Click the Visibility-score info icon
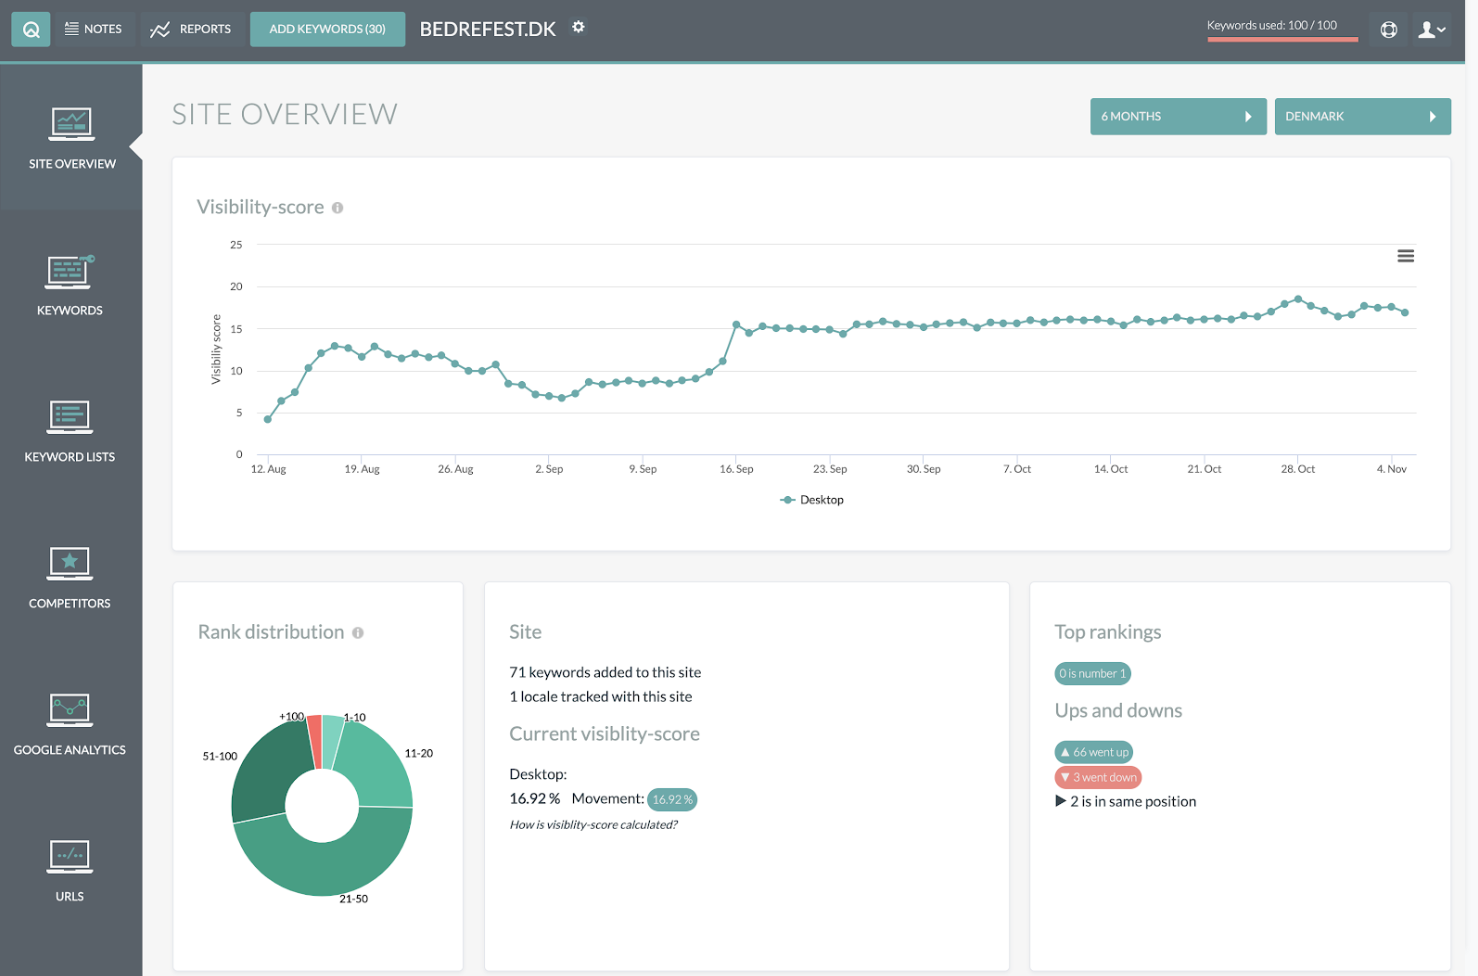Viewport: 1478px width, 976px height. click(x=338, y=208)
